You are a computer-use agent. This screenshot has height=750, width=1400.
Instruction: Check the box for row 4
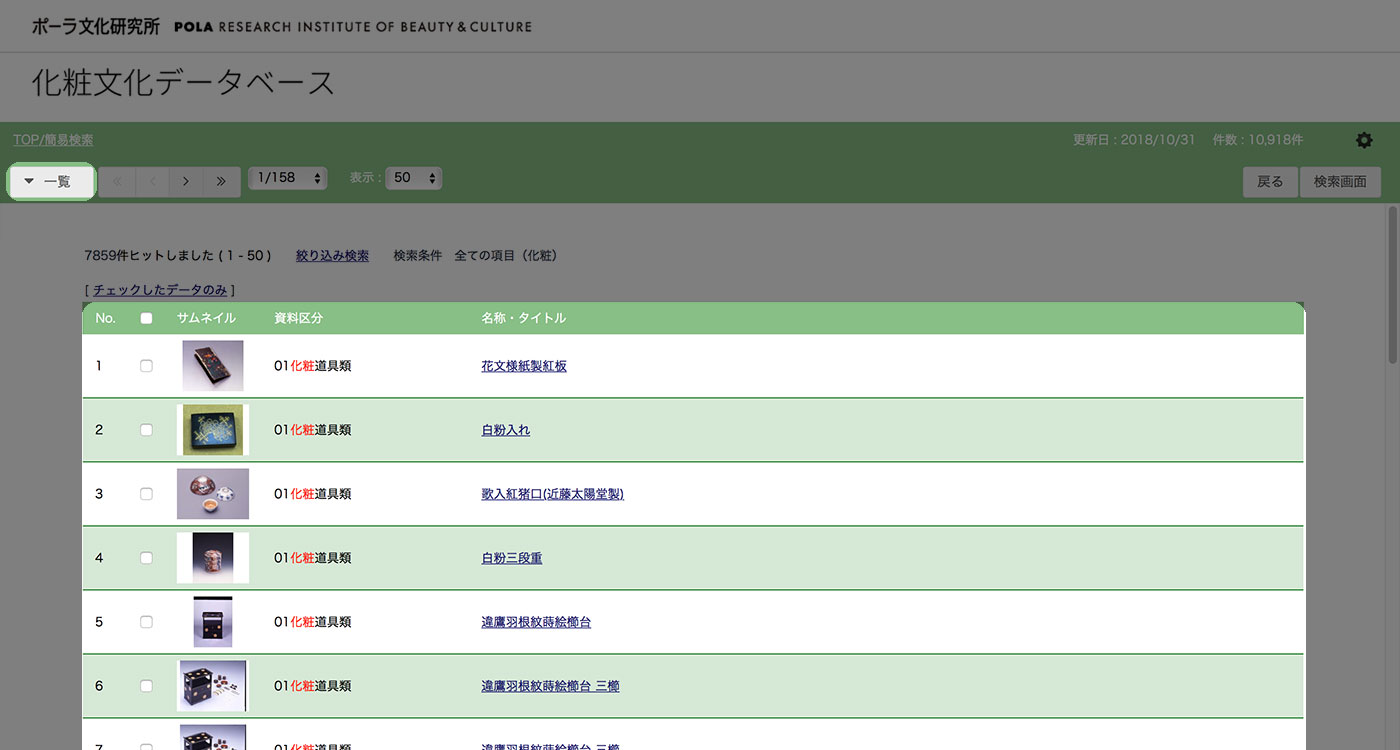tap(146, 558)
